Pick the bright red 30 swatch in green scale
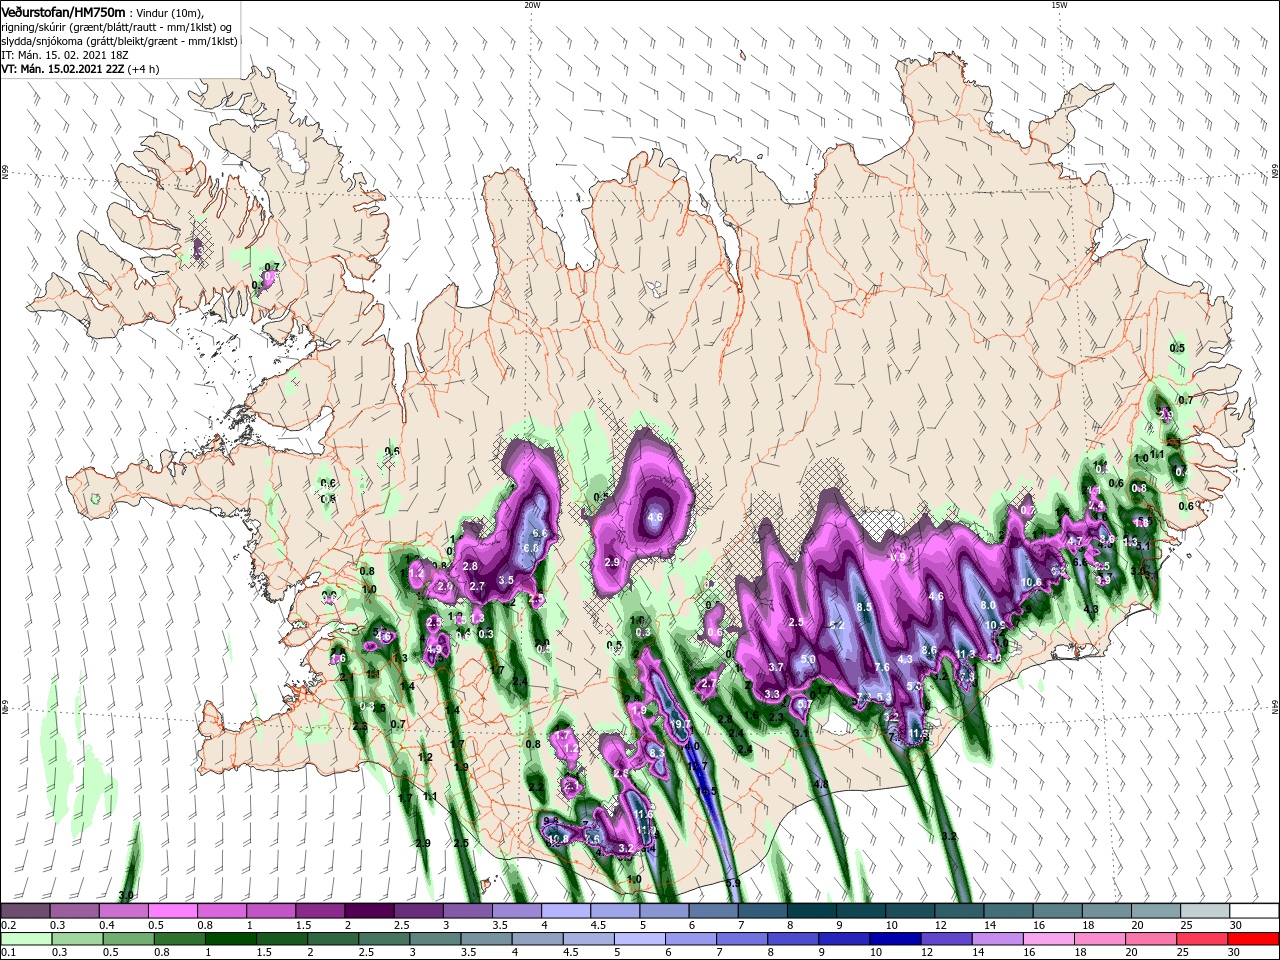The height and width of the screenshot is (960, 1280). [x=1253, y=939]
